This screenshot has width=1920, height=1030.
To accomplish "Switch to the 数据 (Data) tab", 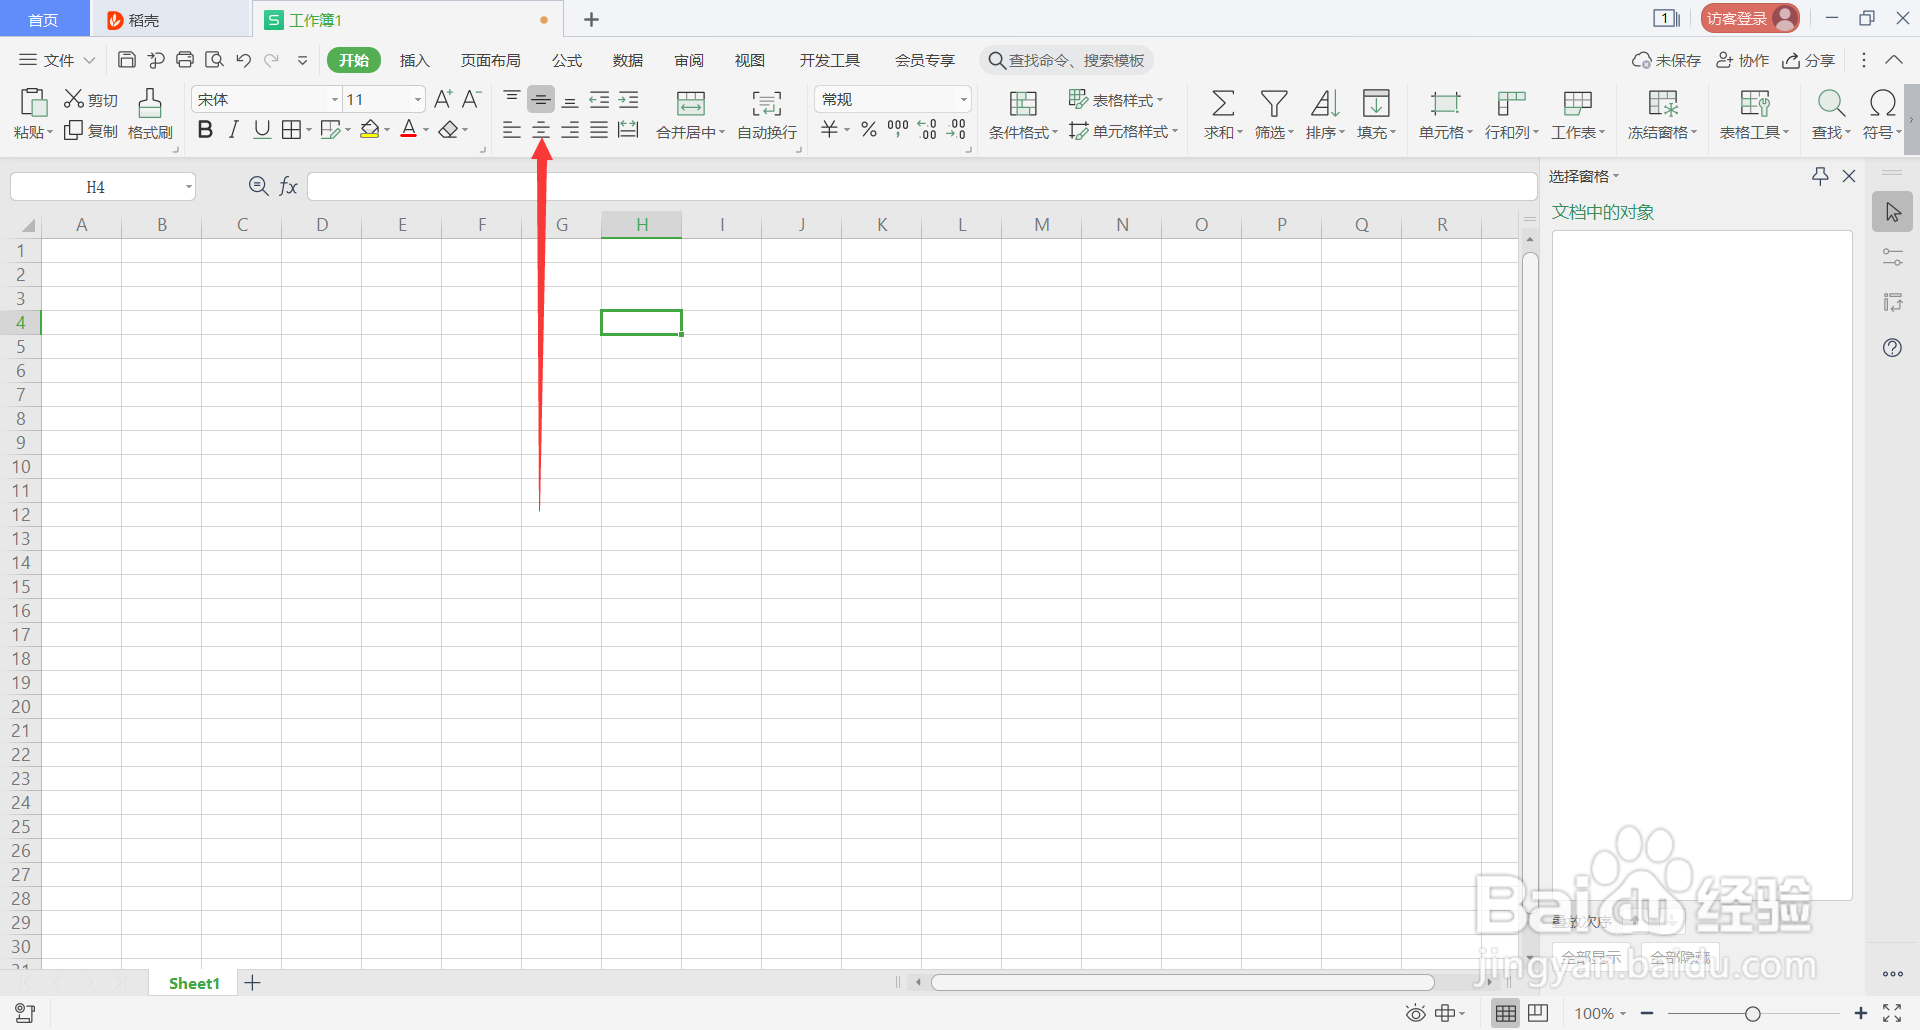I will coord(628,60).
